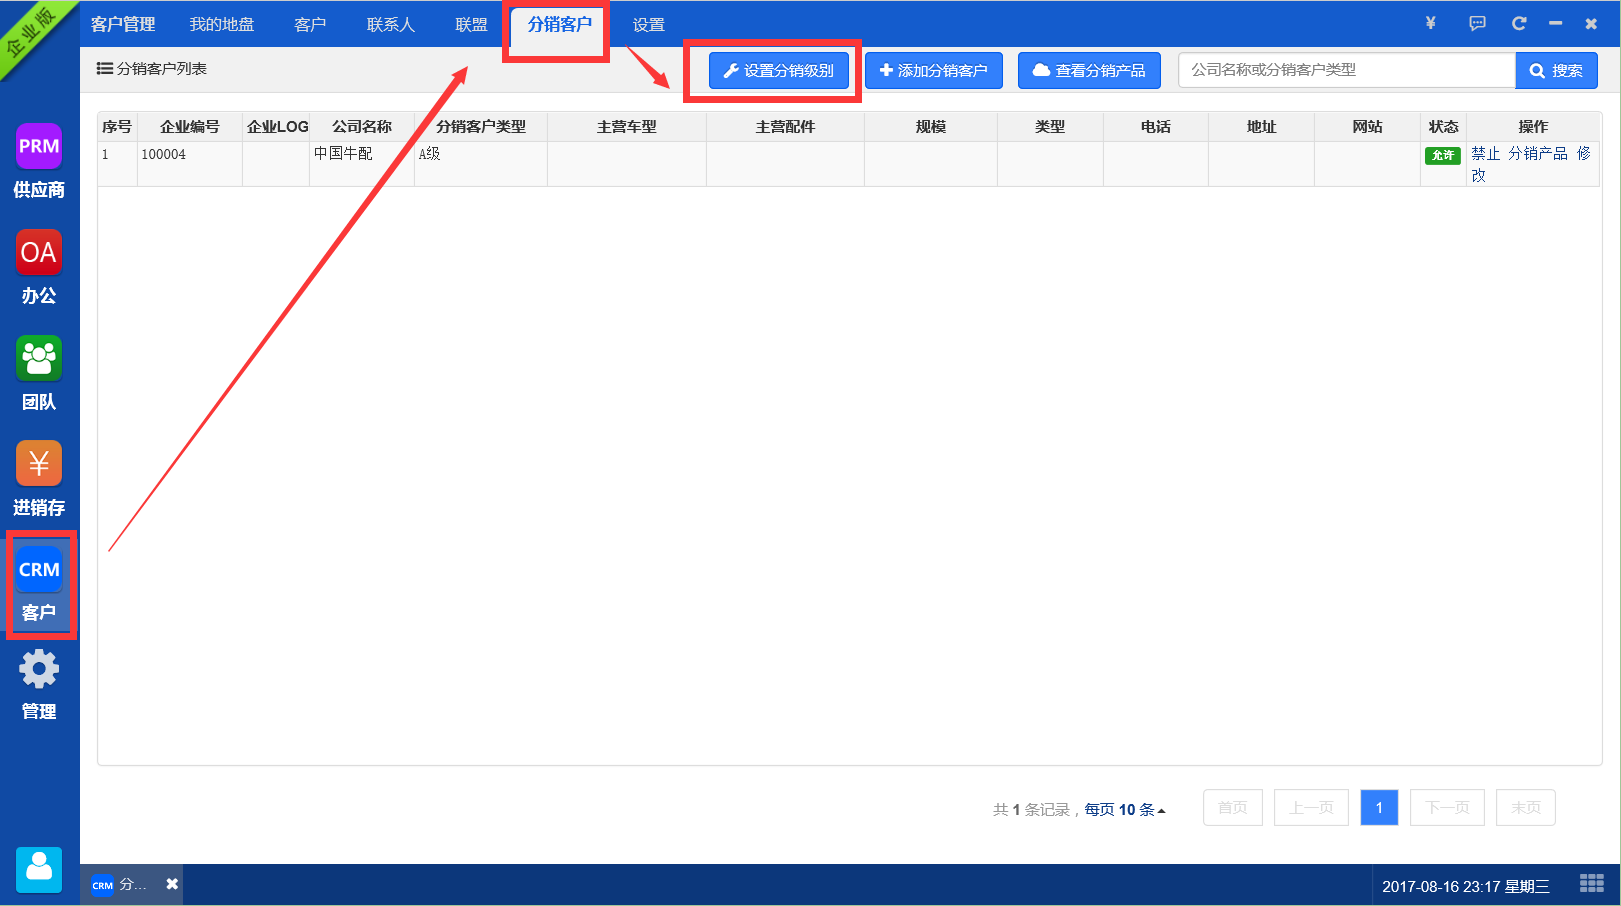Click the 禁止 link in the row
This screenshot has width=1621, height=906.
1485,153
